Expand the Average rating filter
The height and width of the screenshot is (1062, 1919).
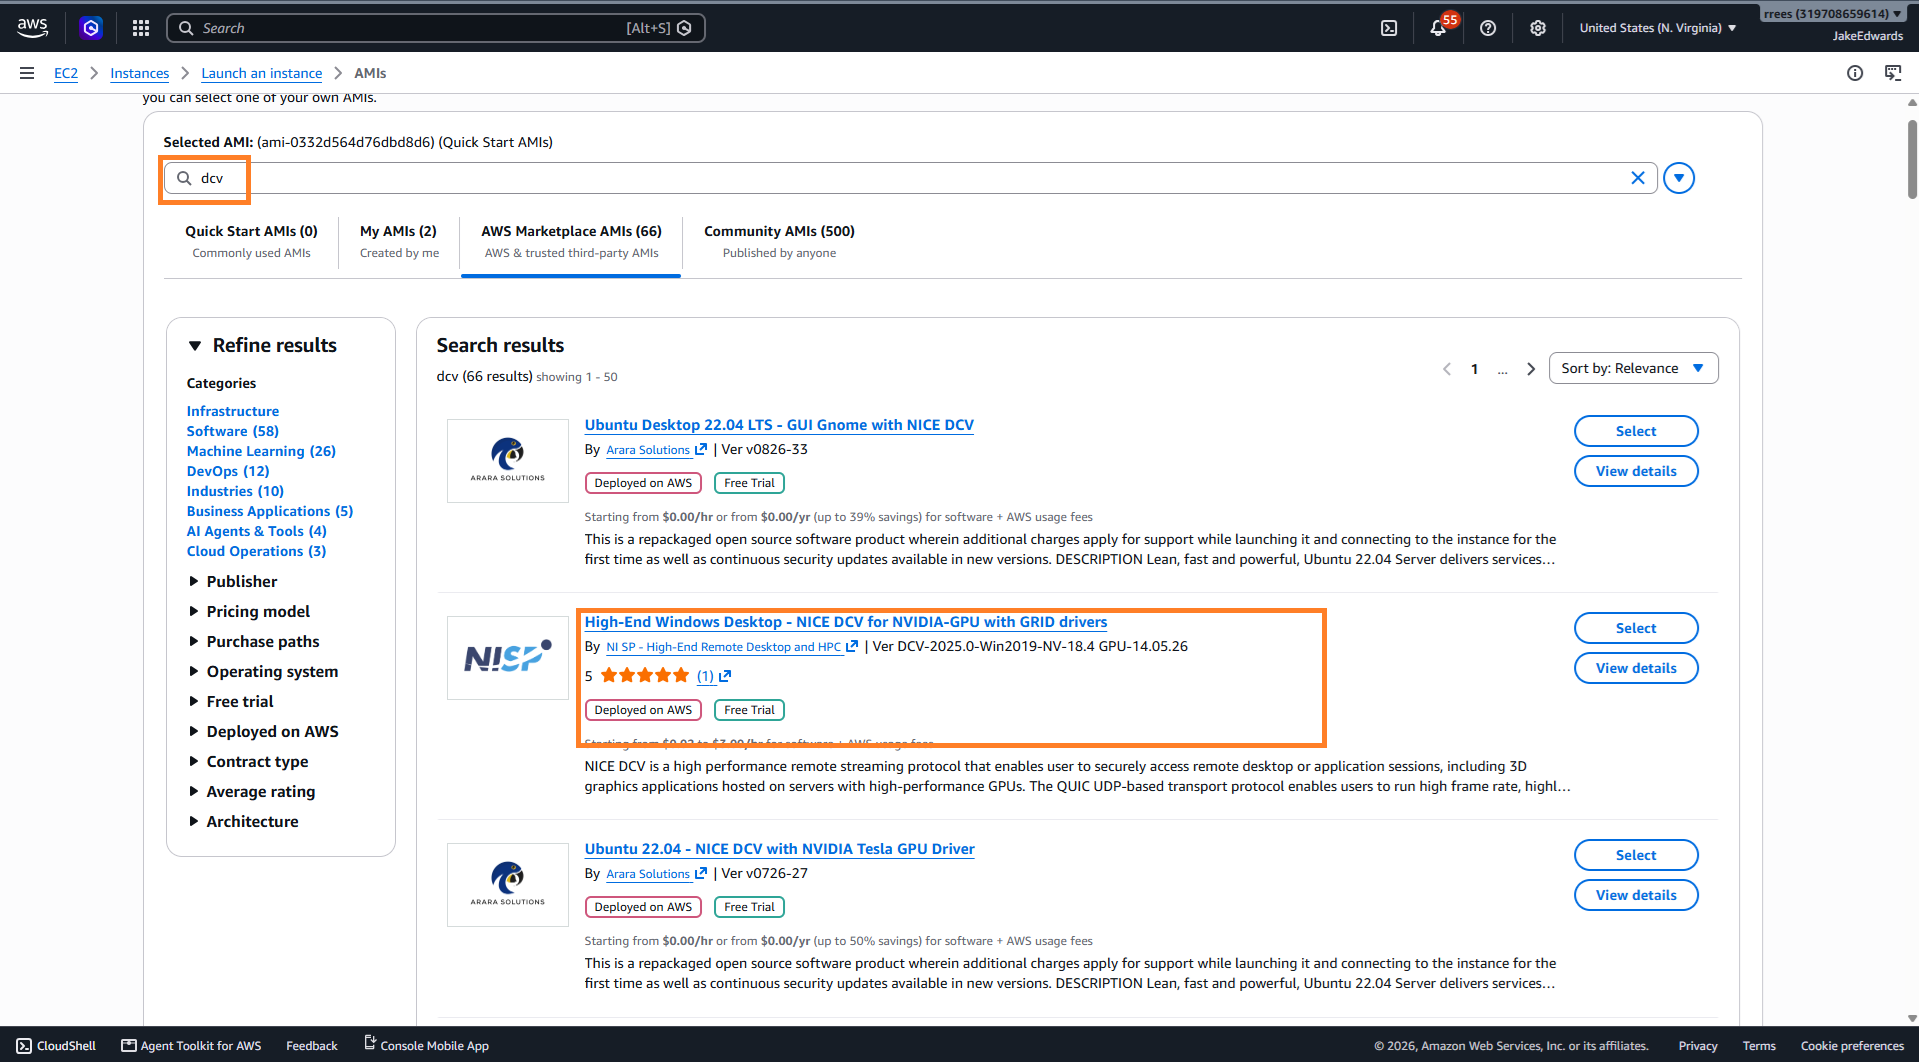[251, 792]
